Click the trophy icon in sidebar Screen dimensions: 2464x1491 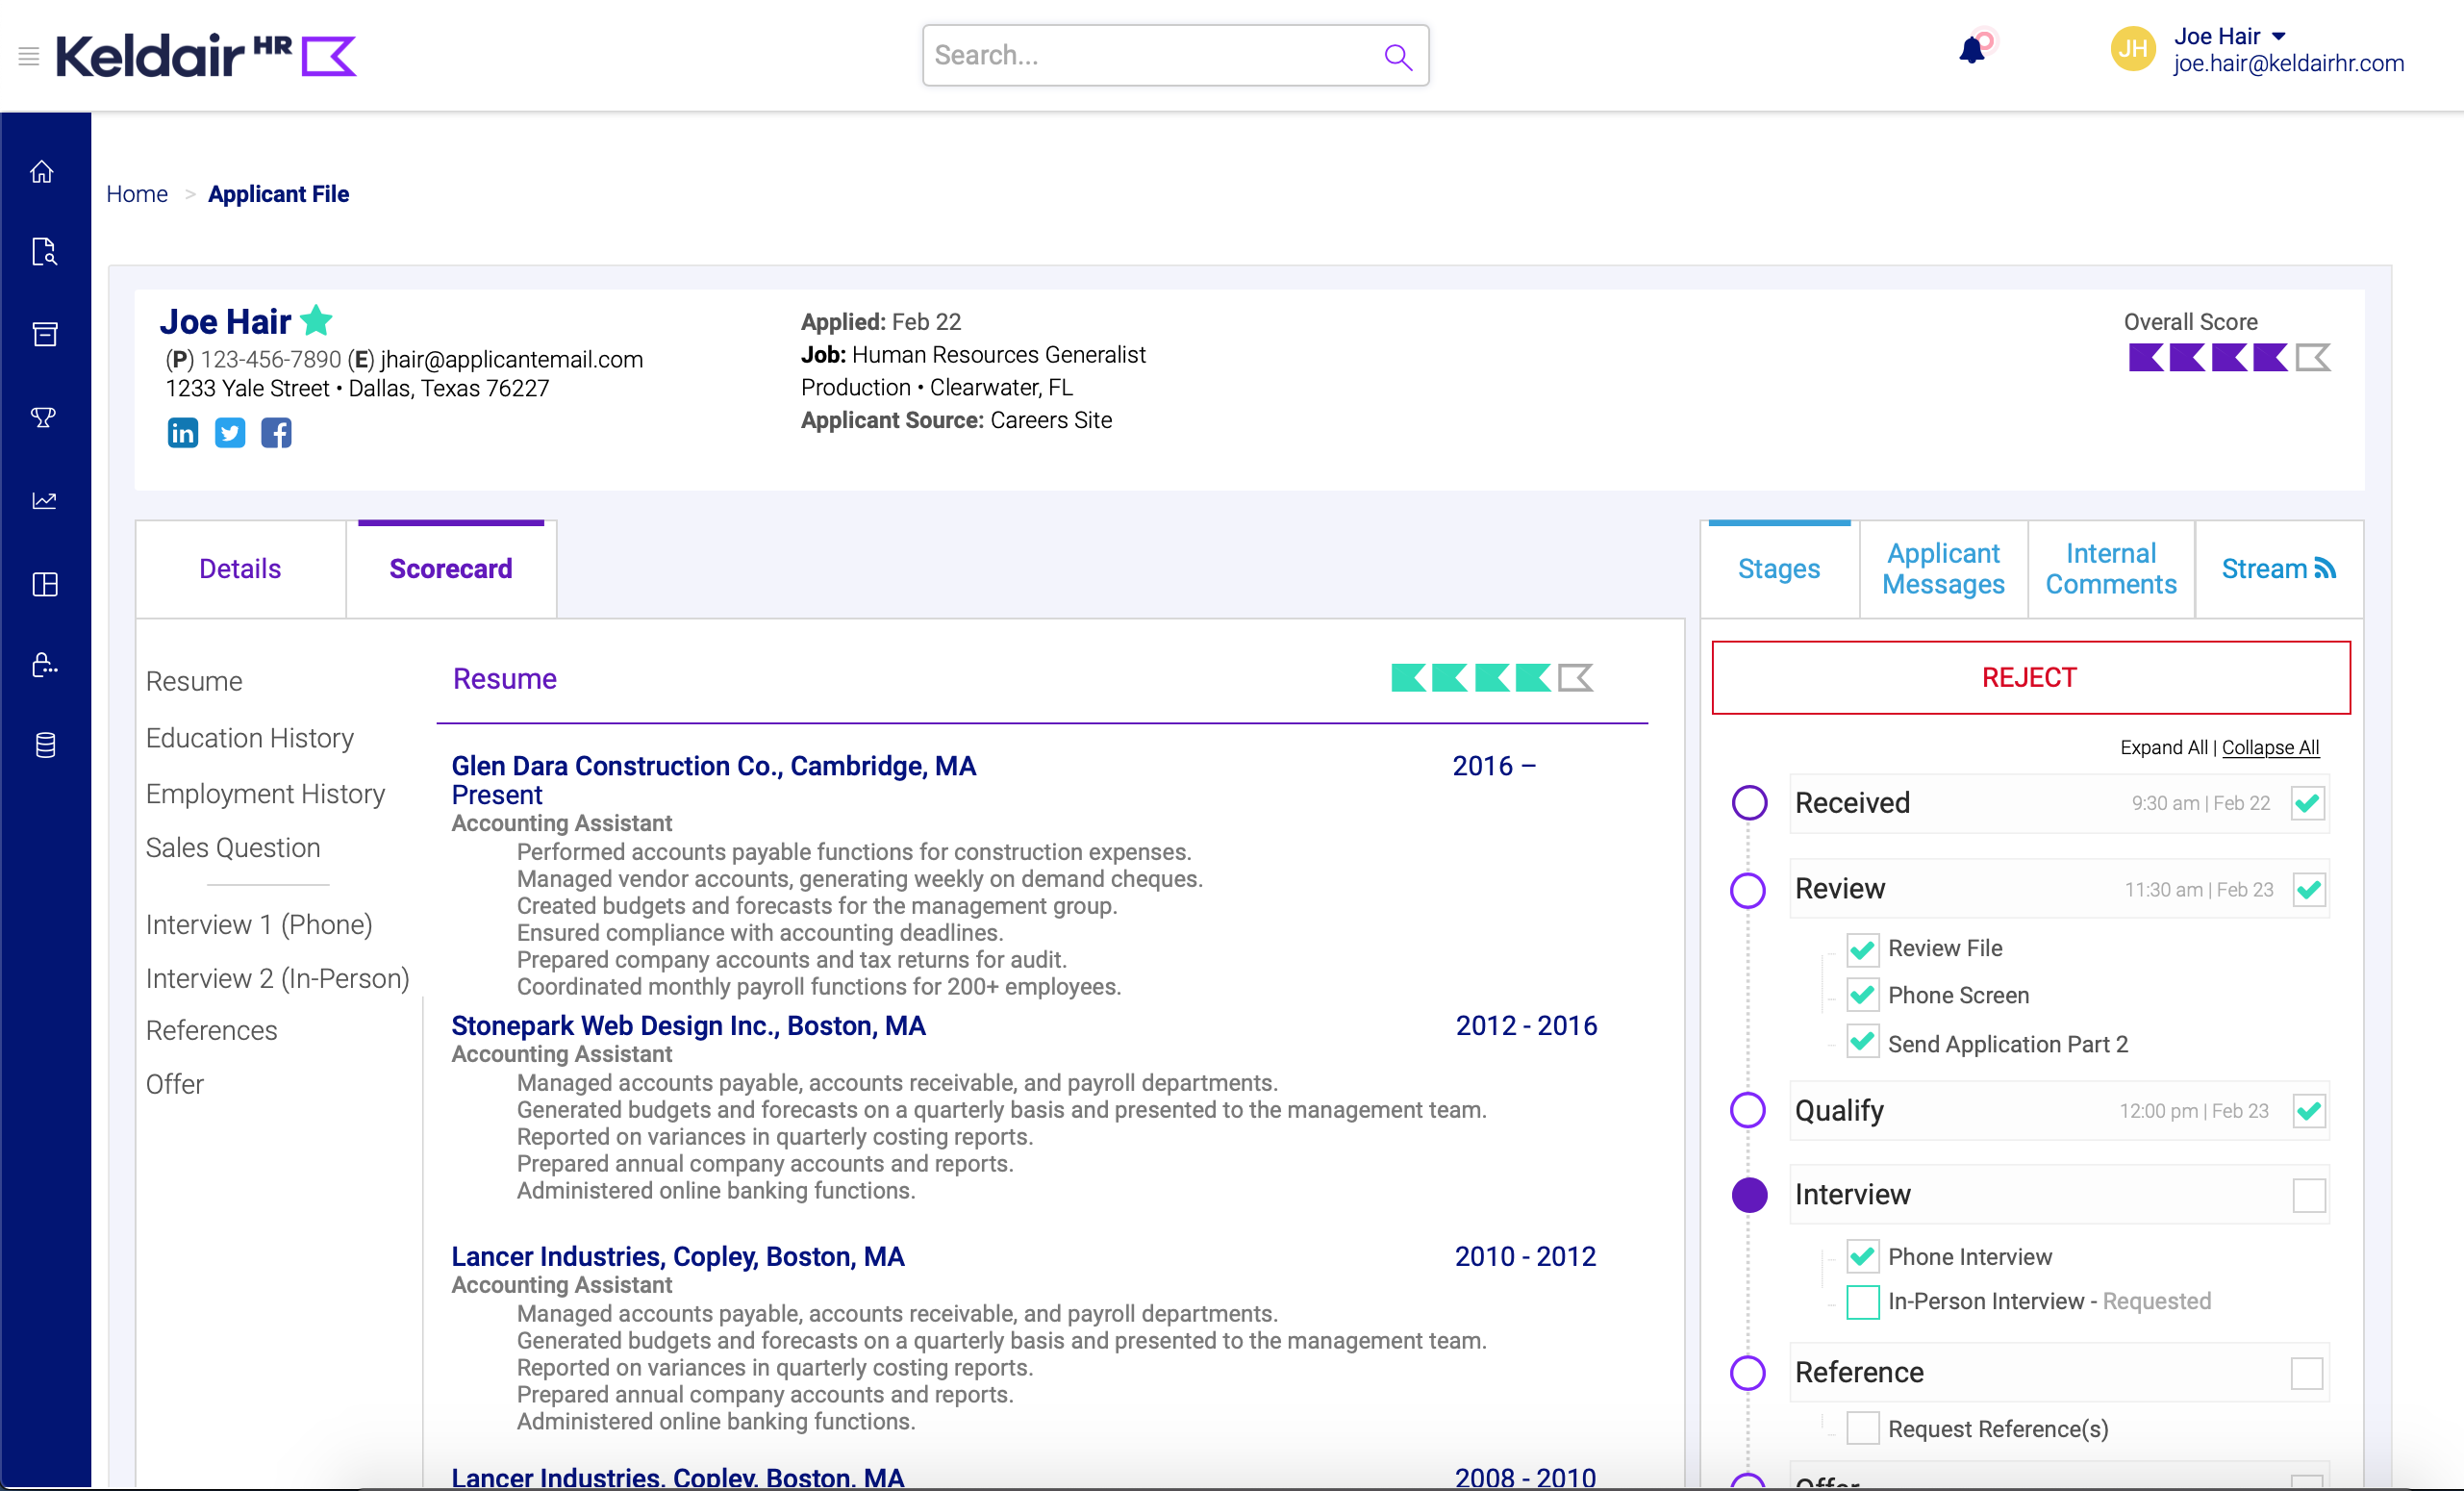click(x=43, y=417)
